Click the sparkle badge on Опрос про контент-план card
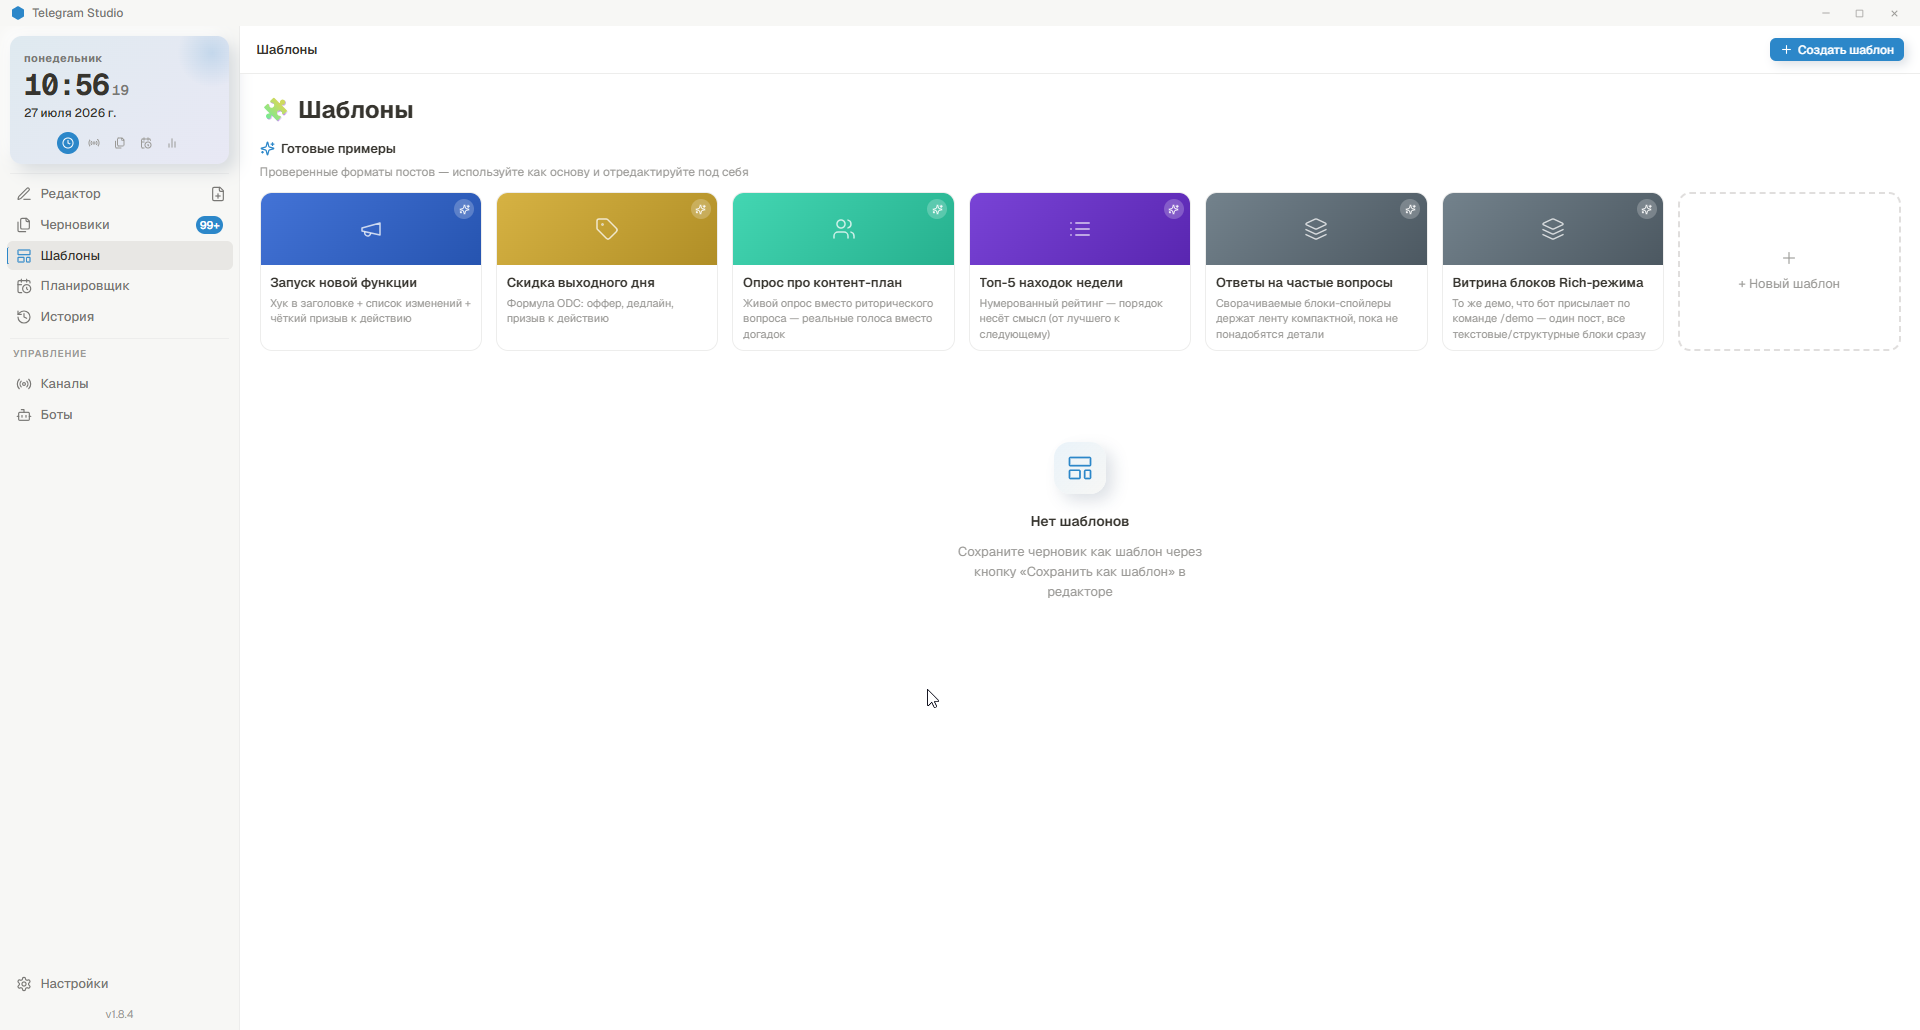The height and width of the screenshot is (1030, 1920). tap(937, 209)
